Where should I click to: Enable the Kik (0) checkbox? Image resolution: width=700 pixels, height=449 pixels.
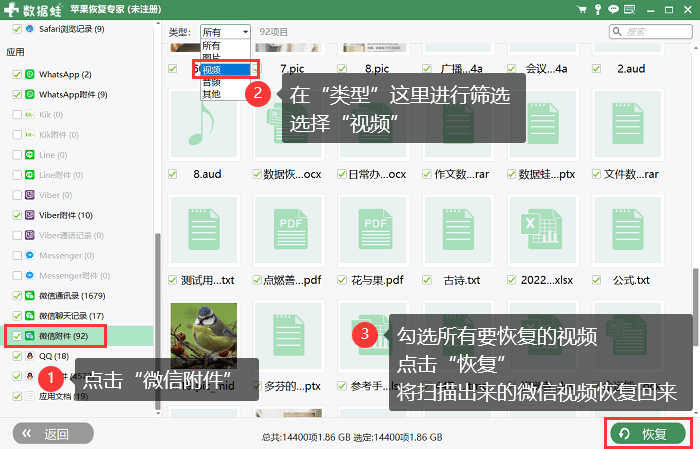(17, 115)
